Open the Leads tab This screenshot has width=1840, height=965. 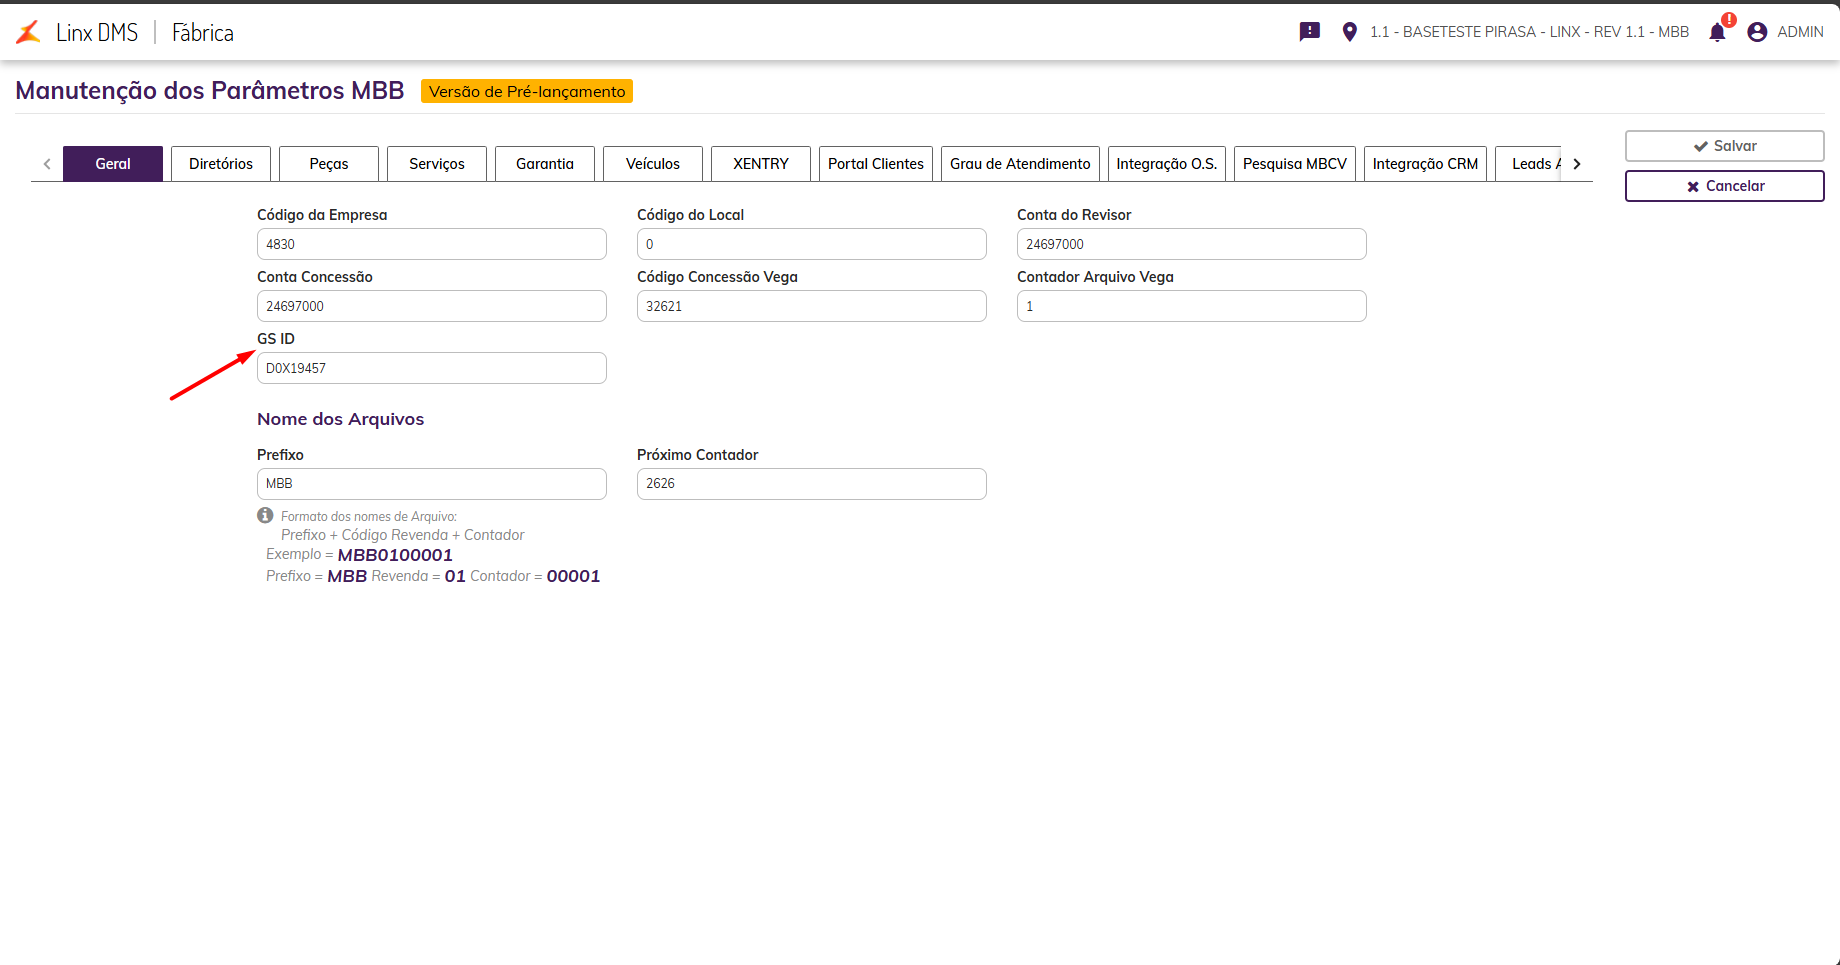1530,164
